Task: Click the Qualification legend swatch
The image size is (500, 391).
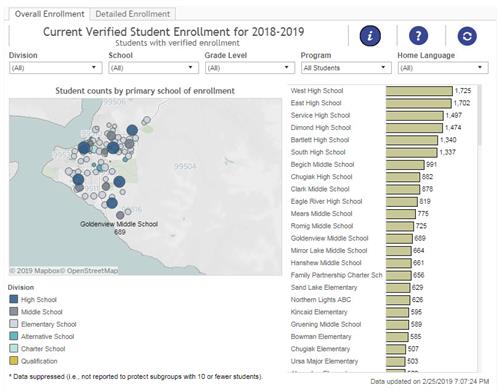Action: [14, 361]
